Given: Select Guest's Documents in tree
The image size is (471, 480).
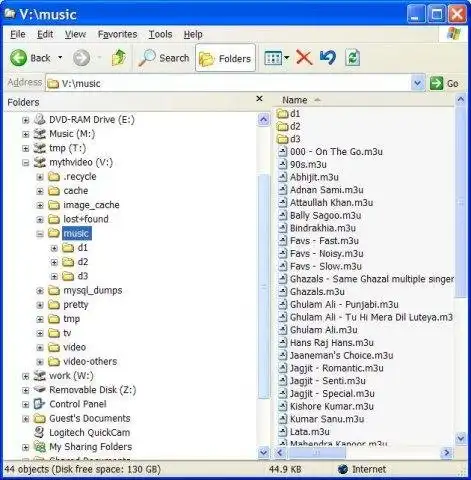Looking at the screenshot, I should click(90, 418).
